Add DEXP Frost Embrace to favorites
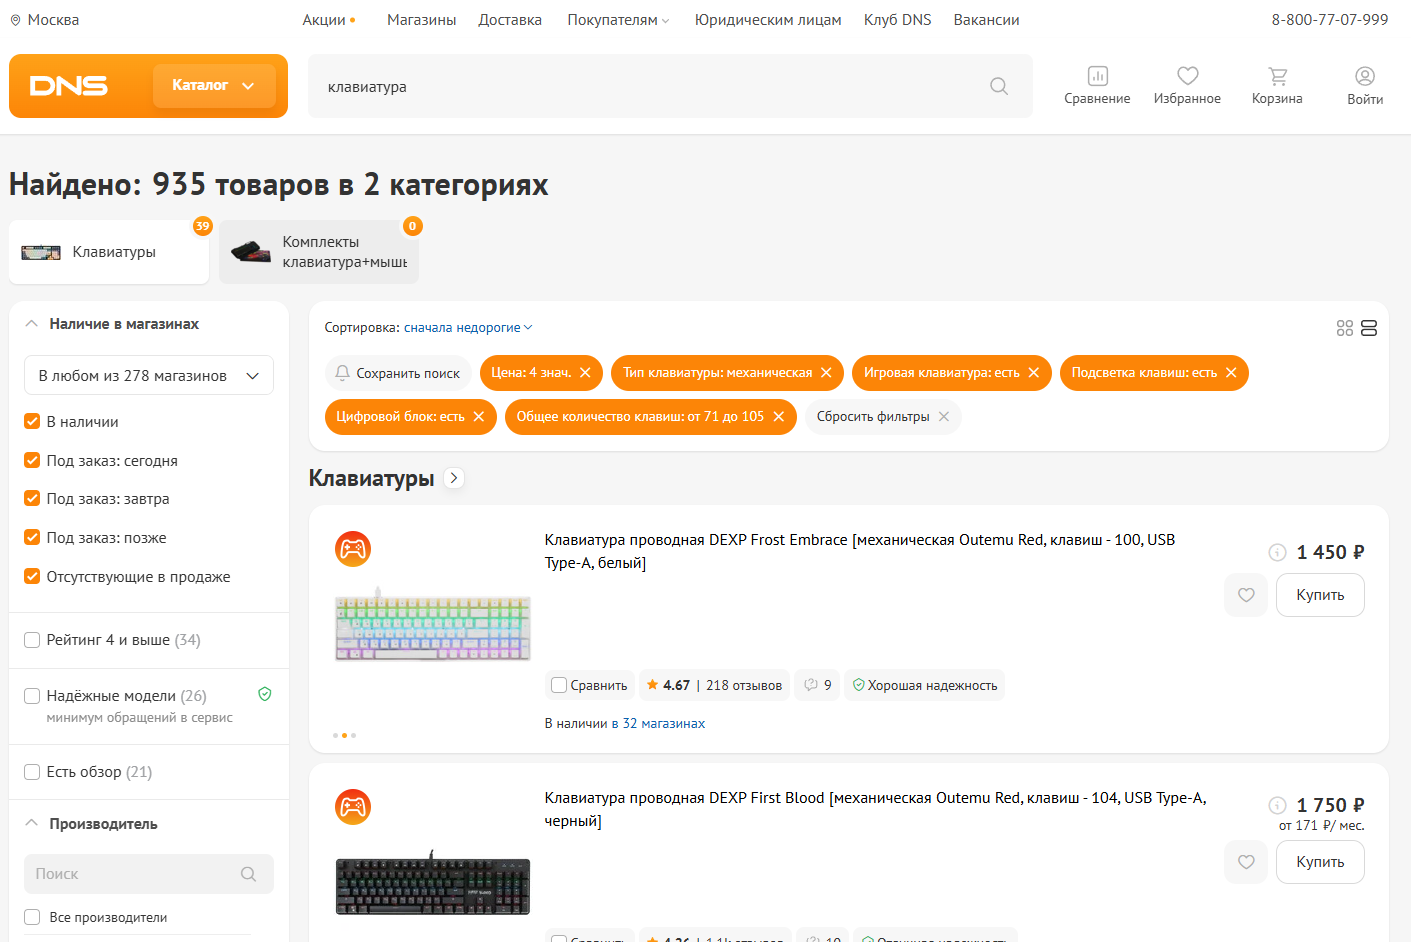The height and width of the screenshot is (942, 1411). pos(1246,595)
